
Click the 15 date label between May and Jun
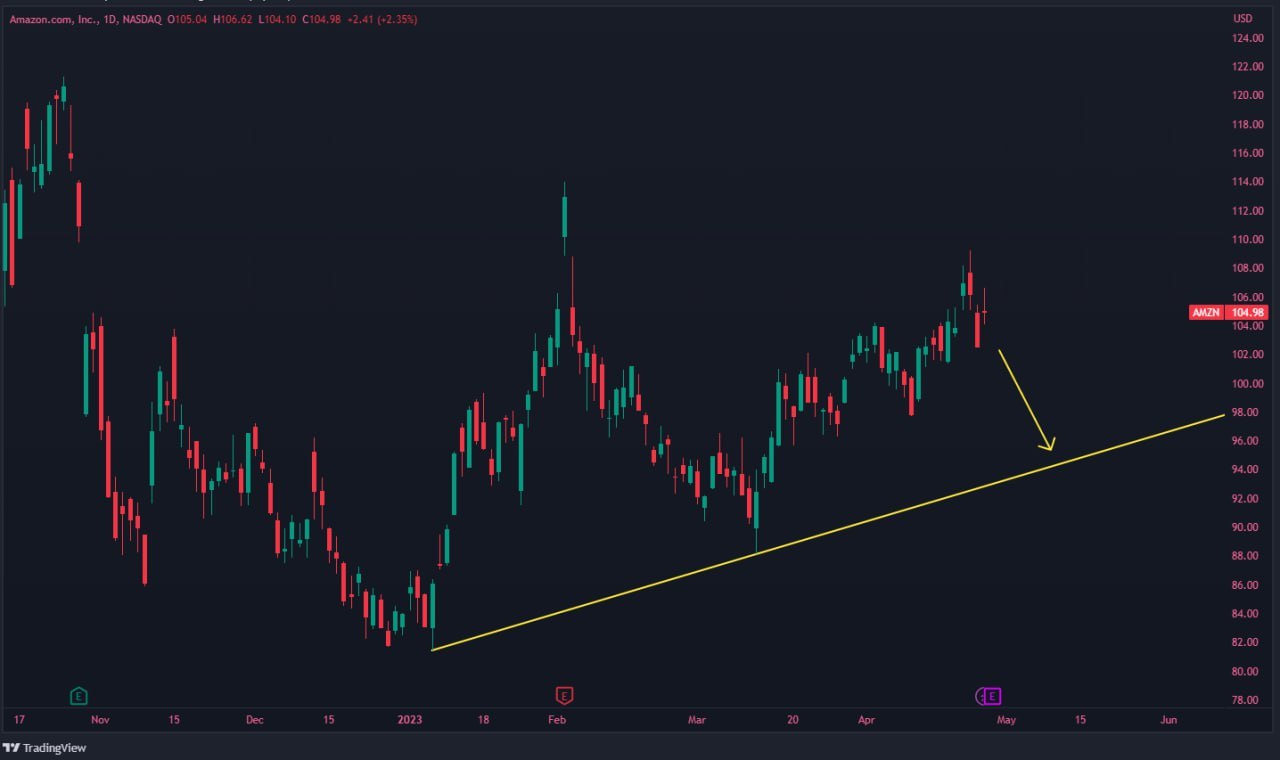click(x=1081, y=720)
